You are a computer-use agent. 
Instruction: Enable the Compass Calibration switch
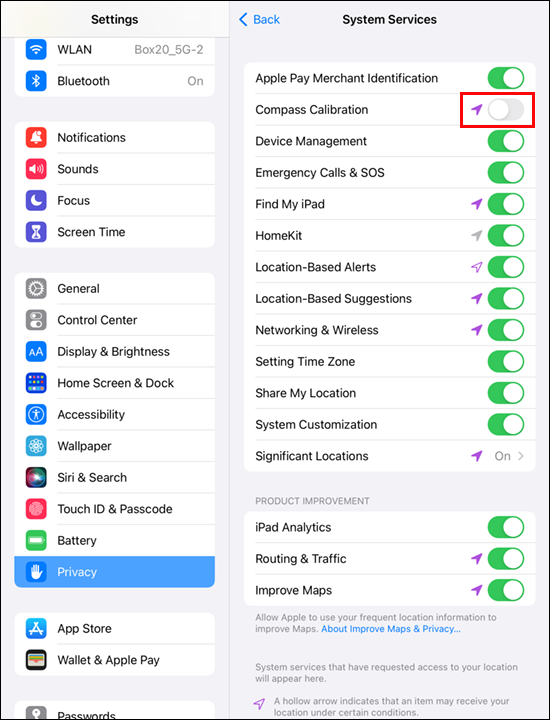click(505, 110)
